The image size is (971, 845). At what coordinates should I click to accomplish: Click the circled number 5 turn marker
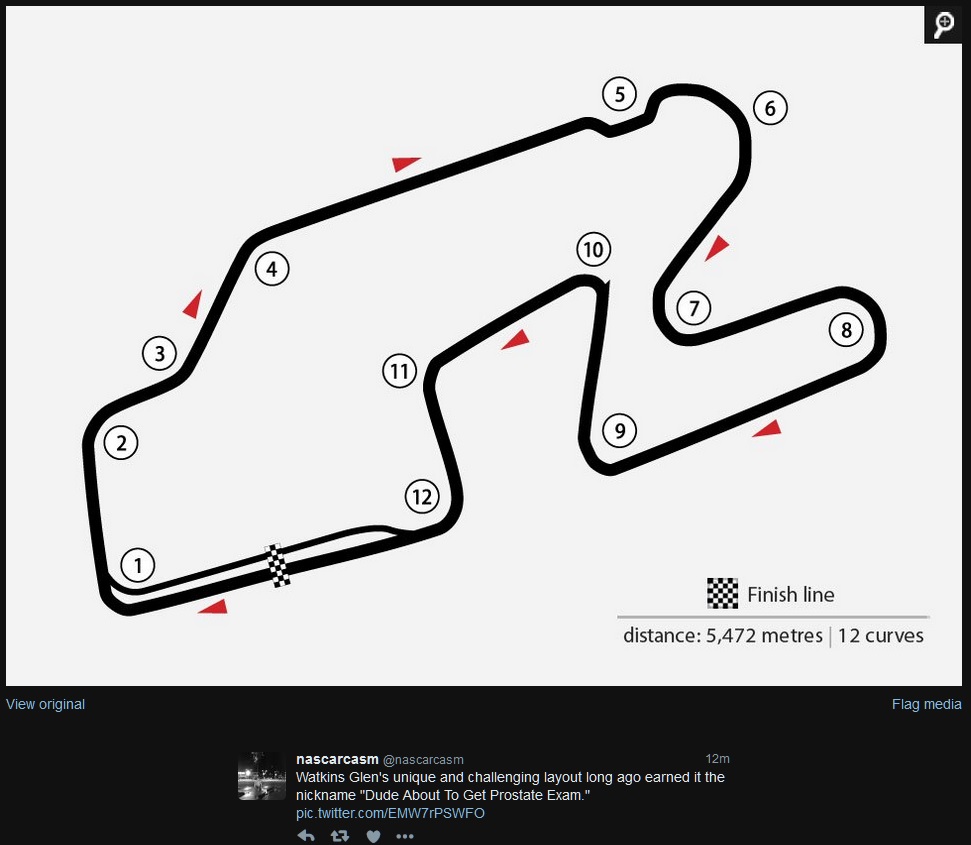pos(619,94)
